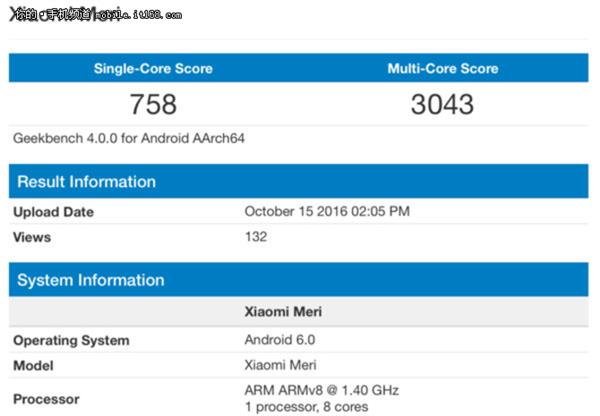Select the Android 6.0 value
Viewport: 600px width, 416px height.
coord(280,339)
